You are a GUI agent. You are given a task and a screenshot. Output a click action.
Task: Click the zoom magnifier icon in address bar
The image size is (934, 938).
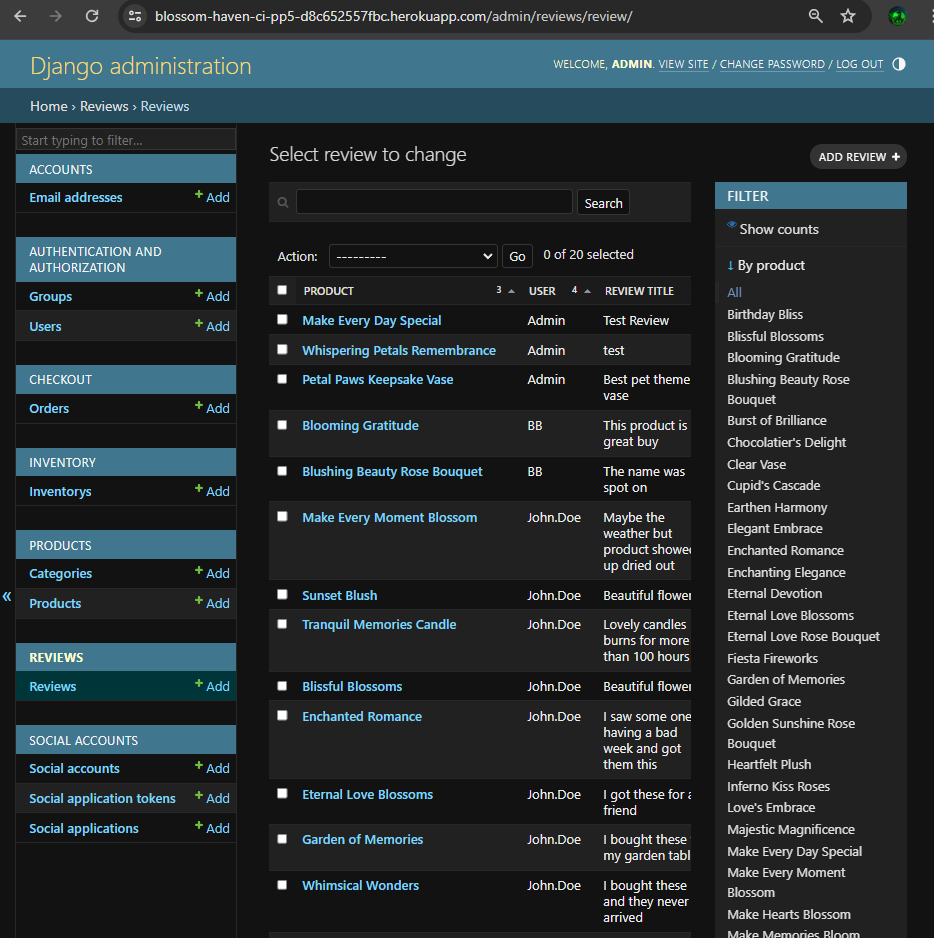pos(816,16)
